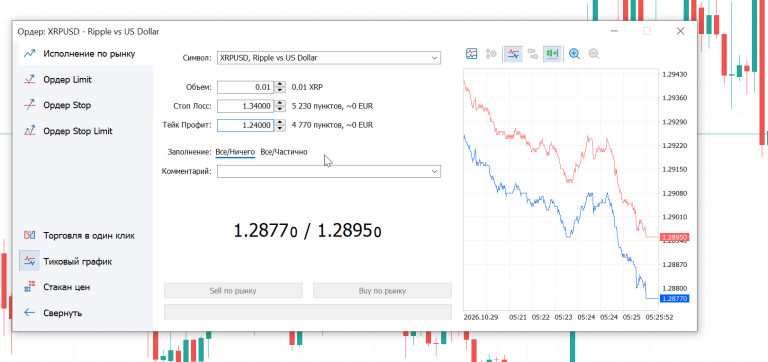Click price scale label 1.29080

pos(674,193)
